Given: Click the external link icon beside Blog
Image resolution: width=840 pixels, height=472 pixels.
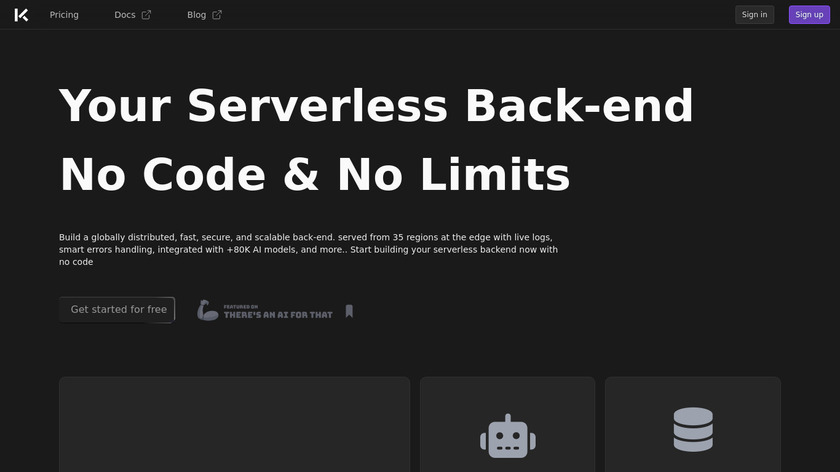Looking at the screenshot, I should coord(217,15).
